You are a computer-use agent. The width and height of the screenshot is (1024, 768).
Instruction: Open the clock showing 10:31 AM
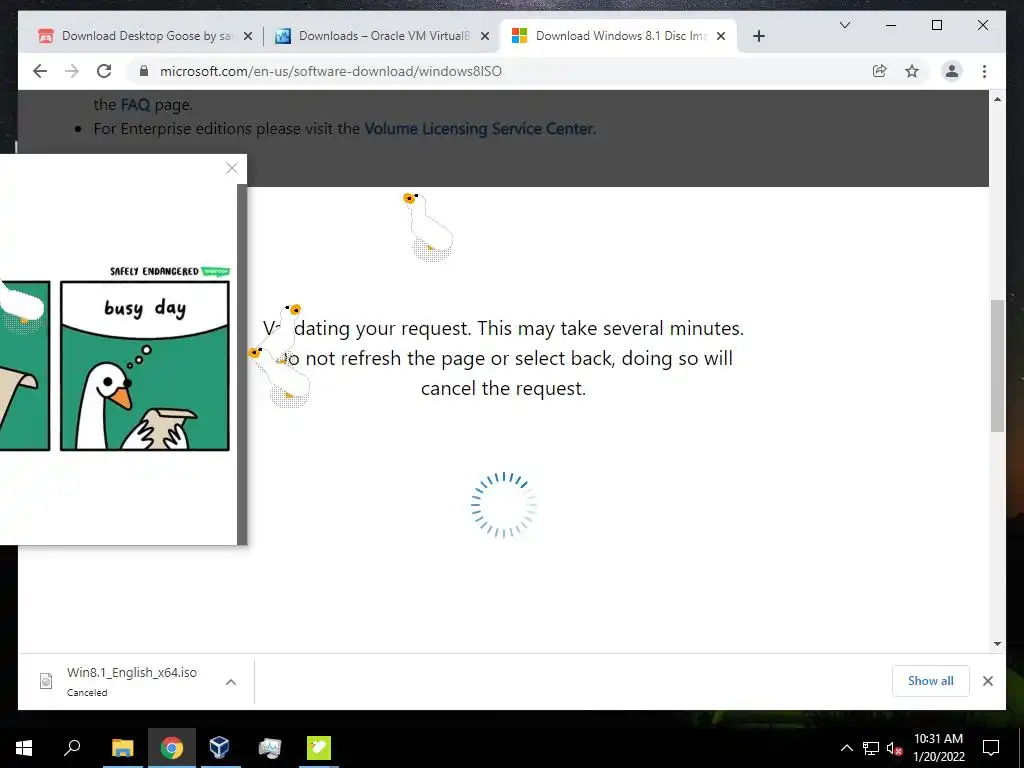click(x=938, y=748)
